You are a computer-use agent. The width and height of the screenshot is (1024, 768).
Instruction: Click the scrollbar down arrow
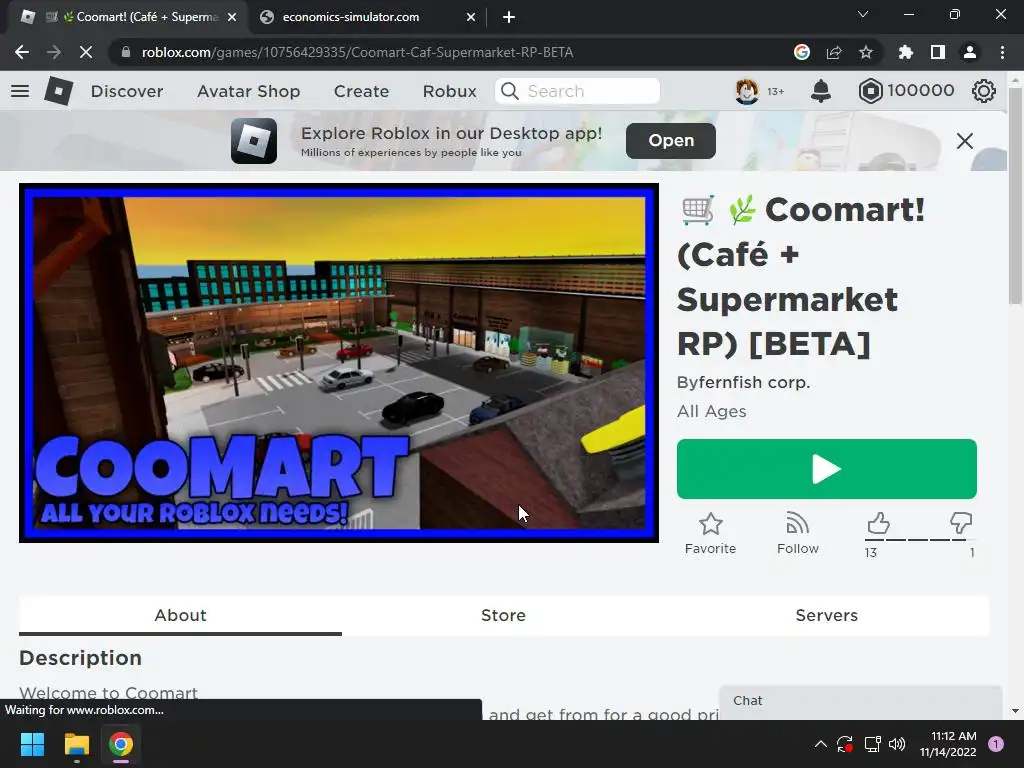(x=1015, y=711)
